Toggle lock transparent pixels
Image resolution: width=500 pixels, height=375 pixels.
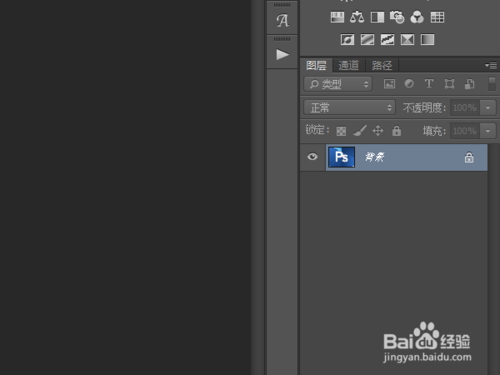(341, 131)
